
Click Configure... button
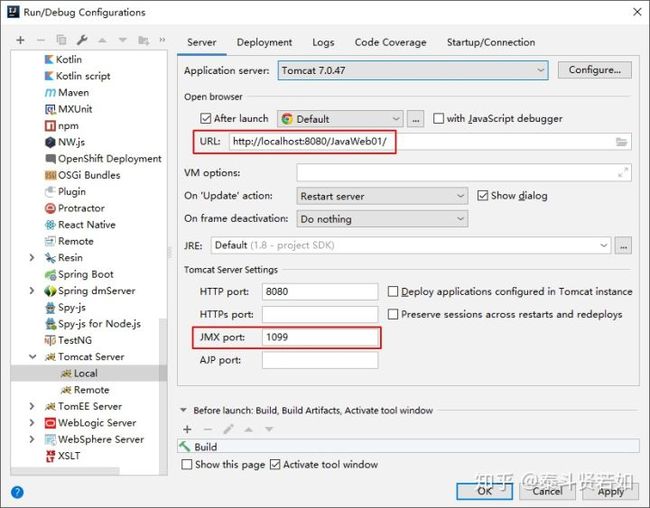tap(594, 70)
